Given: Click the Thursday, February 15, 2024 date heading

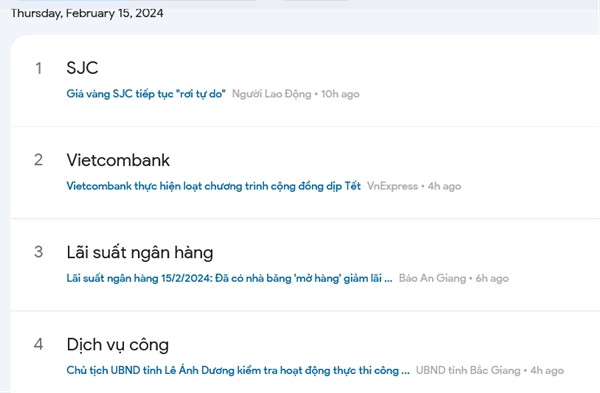Looking at the screenshot, I should click(87, 13).
